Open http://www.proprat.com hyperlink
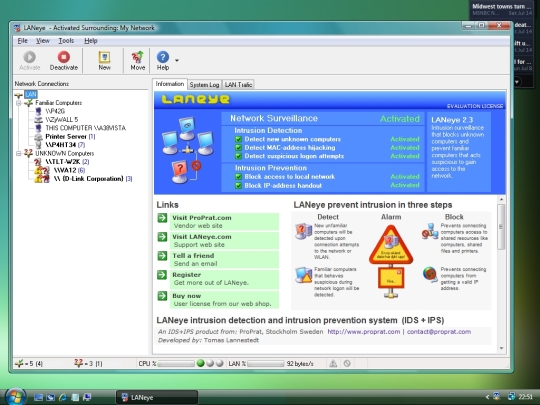This screenshot has height=405, width=540. point(364,331)
